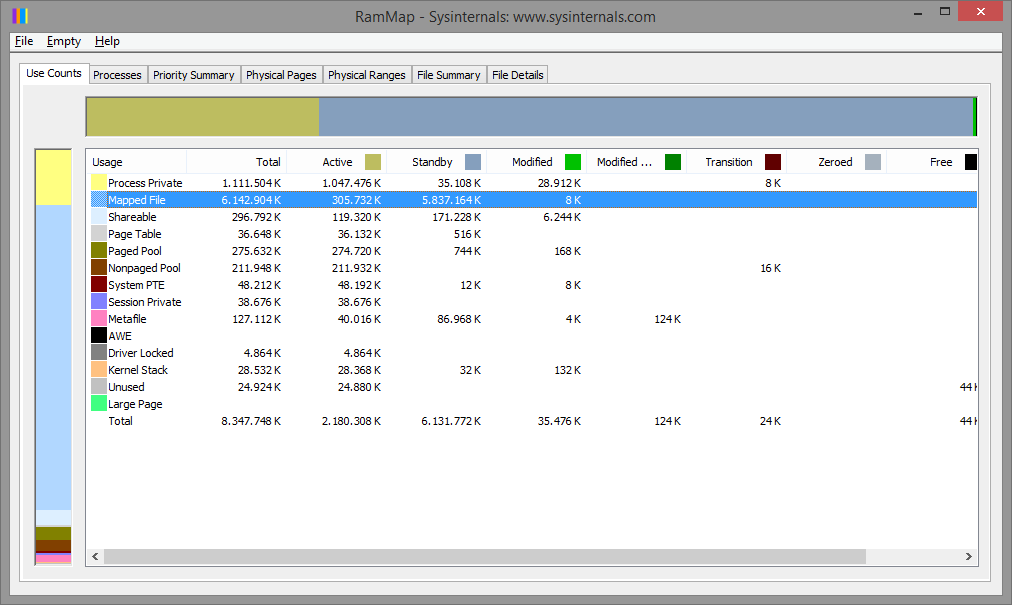Click the Zeroed gray swatch in header
The width and height of the screenshot is (1012, 605).
873,162
